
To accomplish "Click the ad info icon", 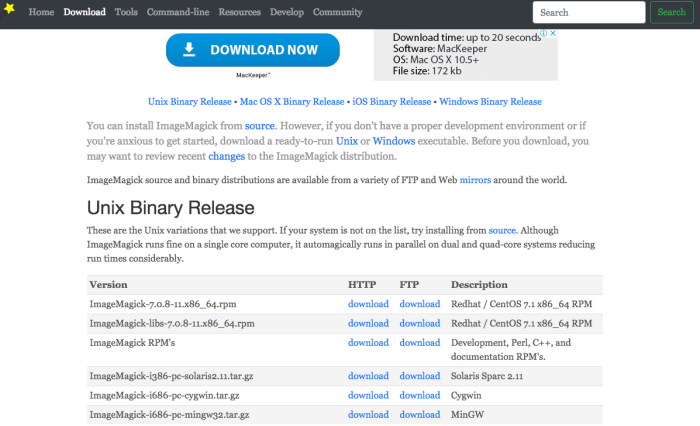I will [543, 33].
